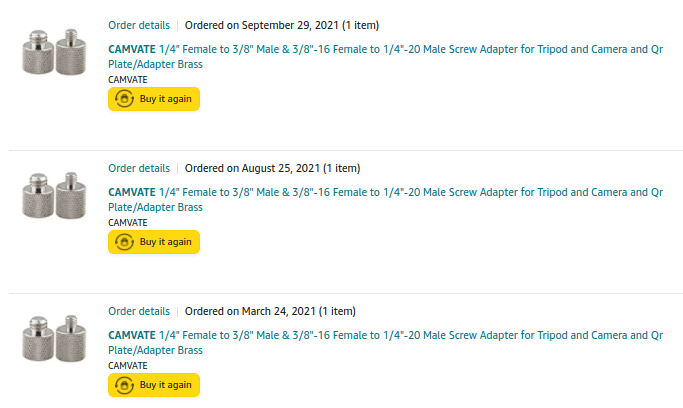This screenshot has height=408, width=683.
Task: Click the CAMVATE brand label under the September order
Action: pyautogui.click(x=128, y=80)
